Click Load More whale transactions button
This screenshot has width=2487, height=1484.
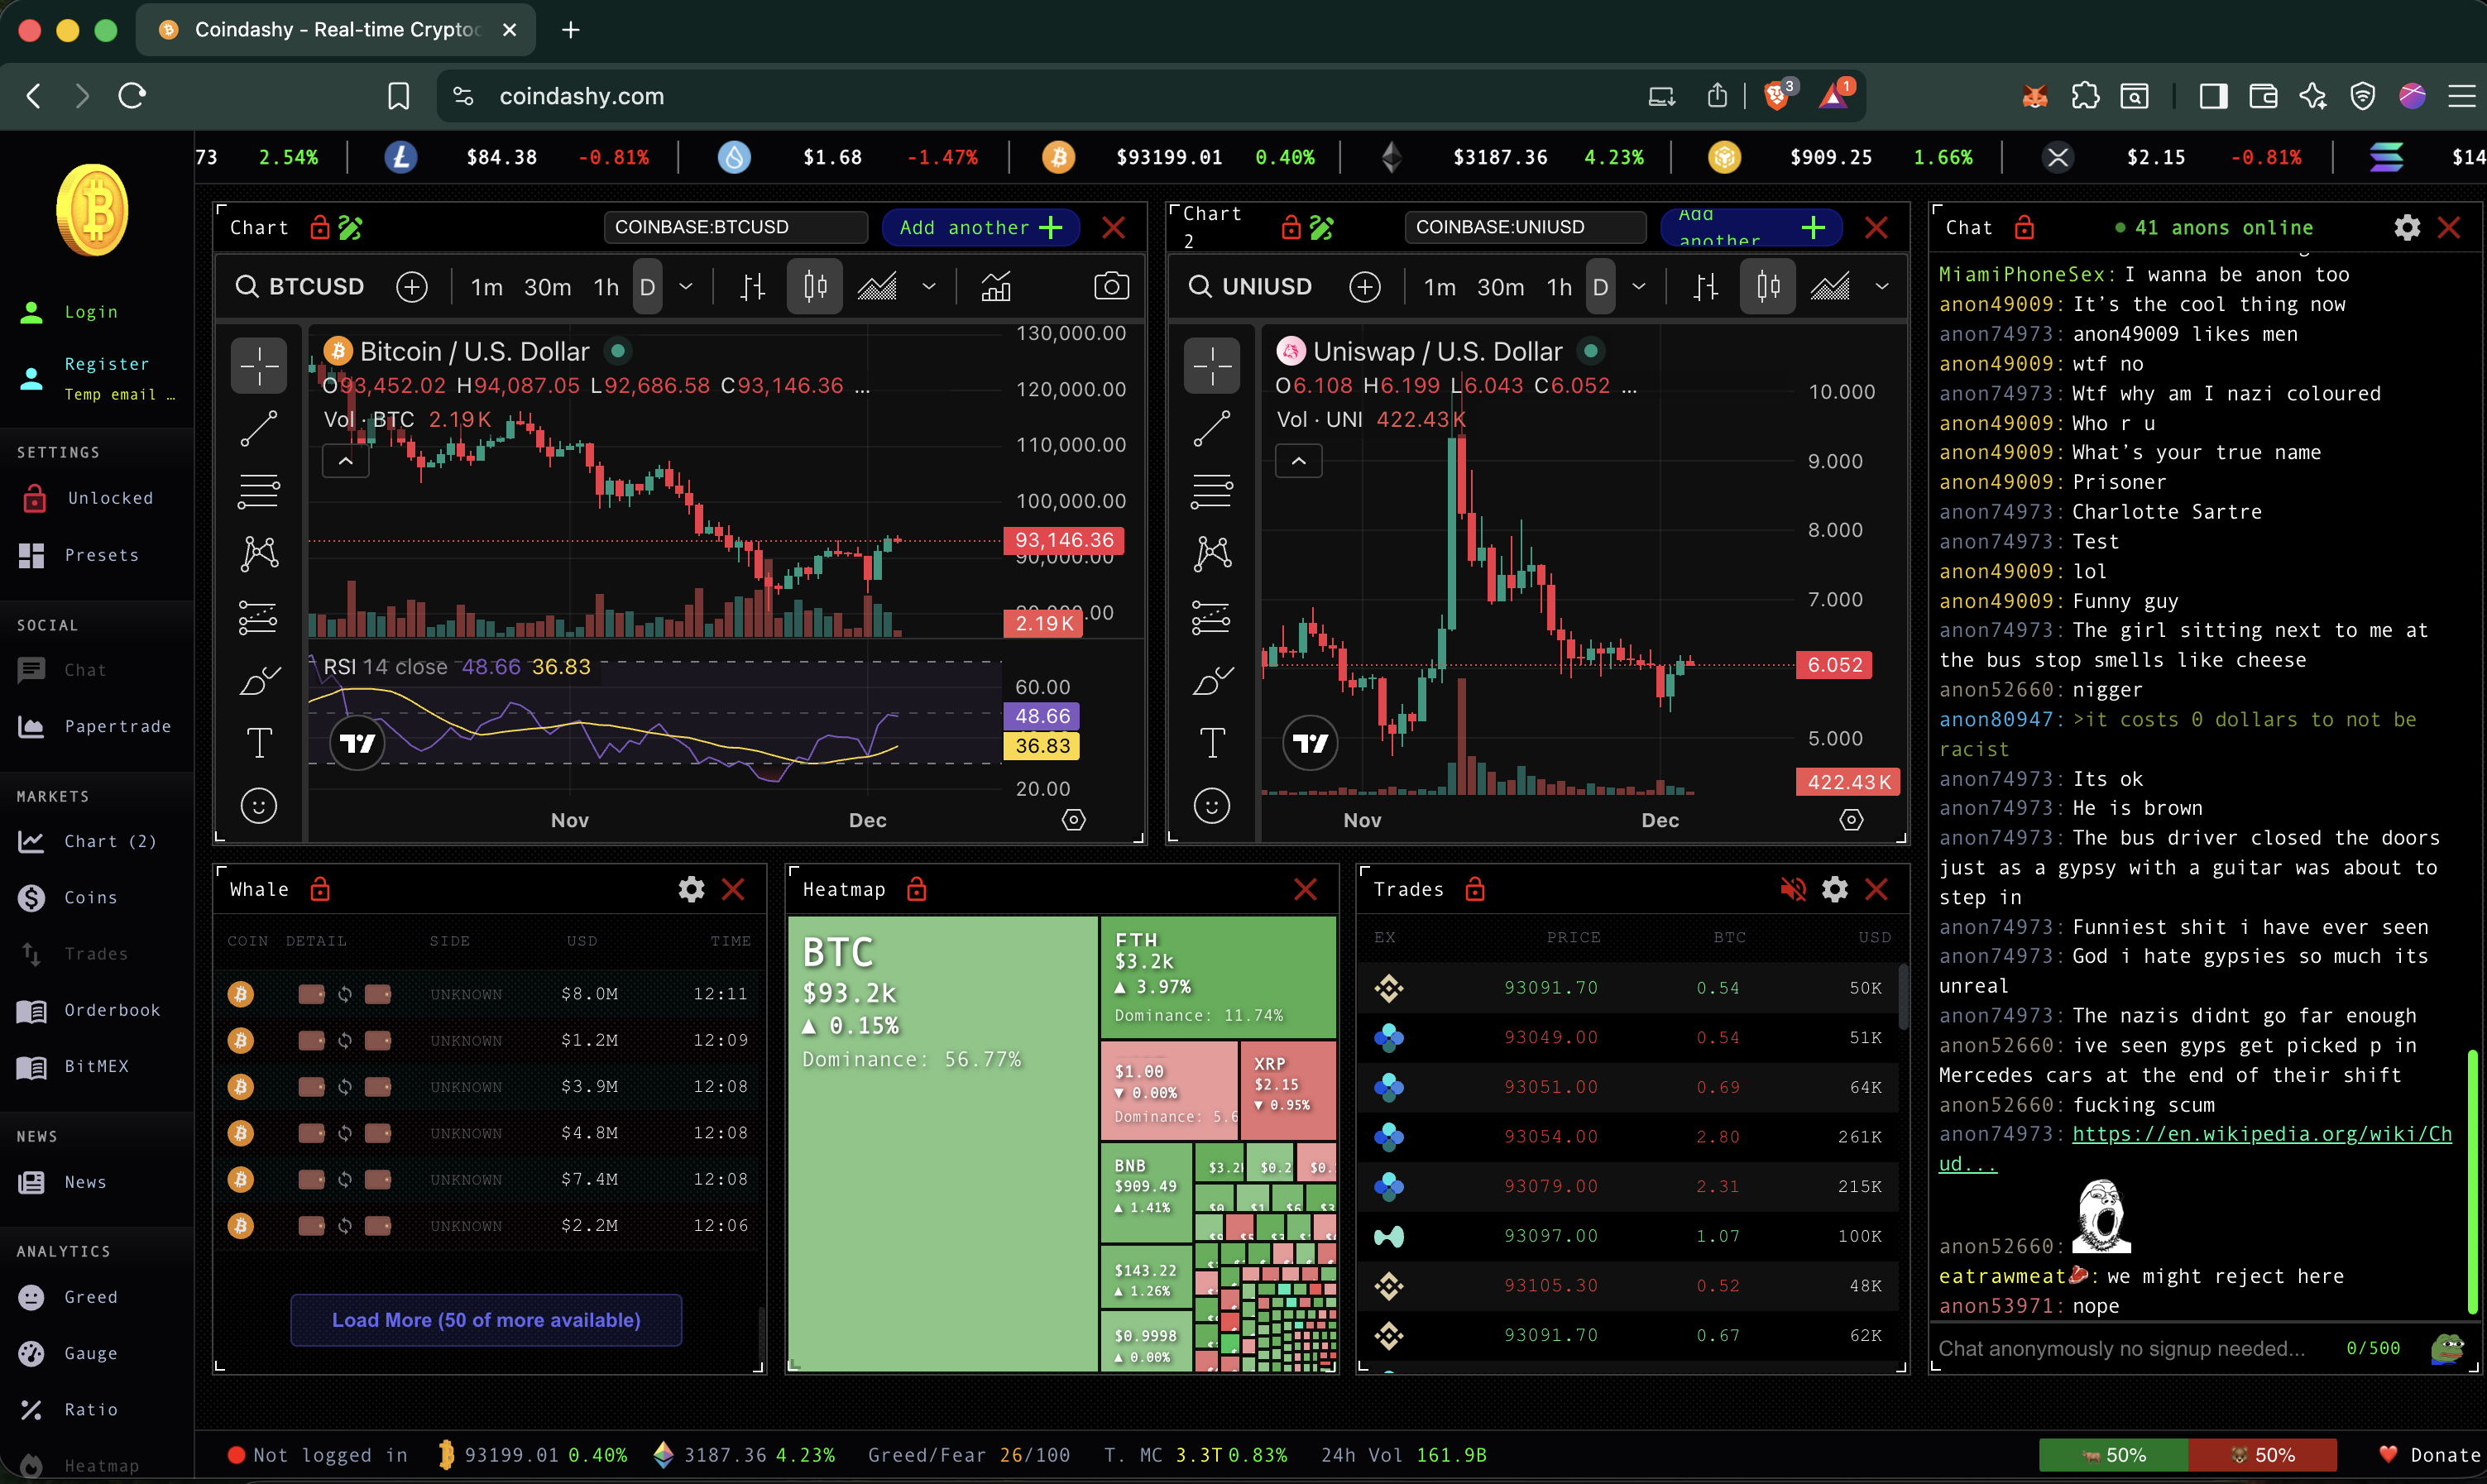point(486,1320)
